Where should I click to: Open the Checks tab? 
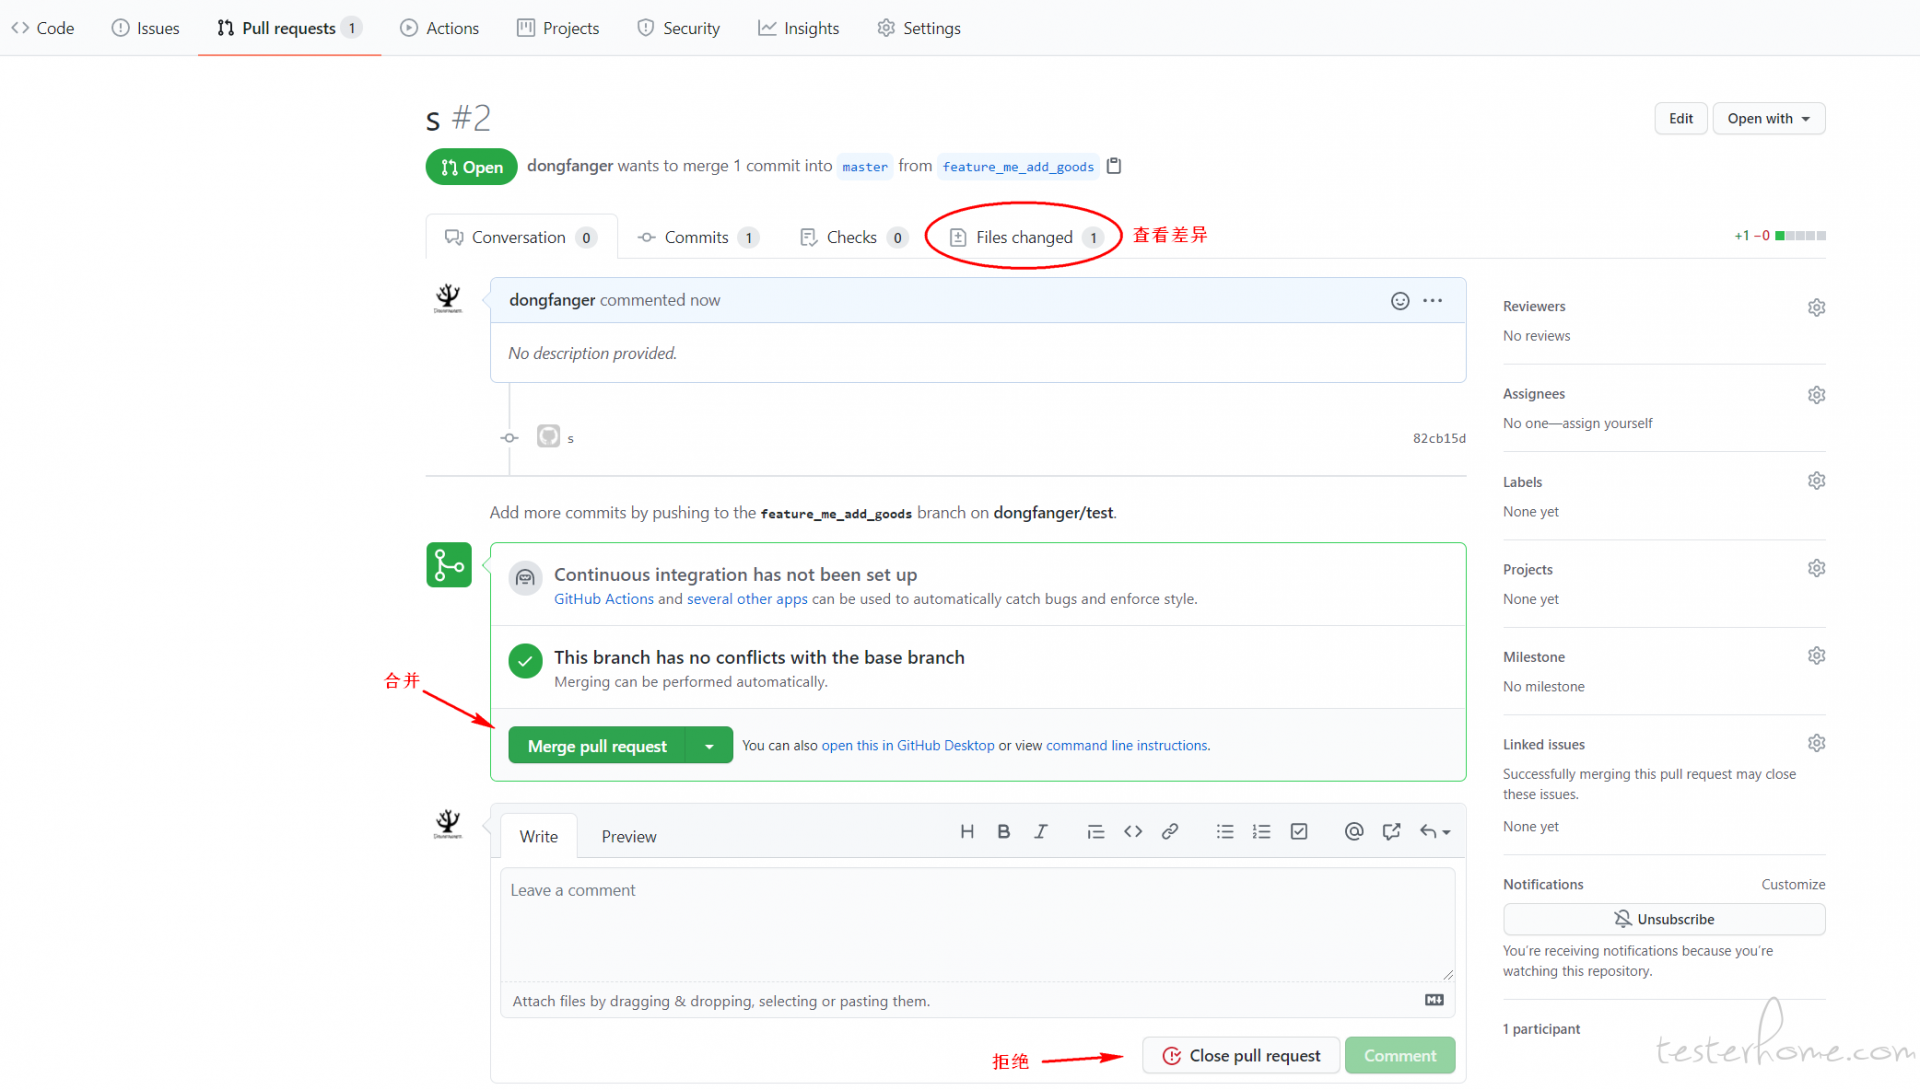click(853, 237)
